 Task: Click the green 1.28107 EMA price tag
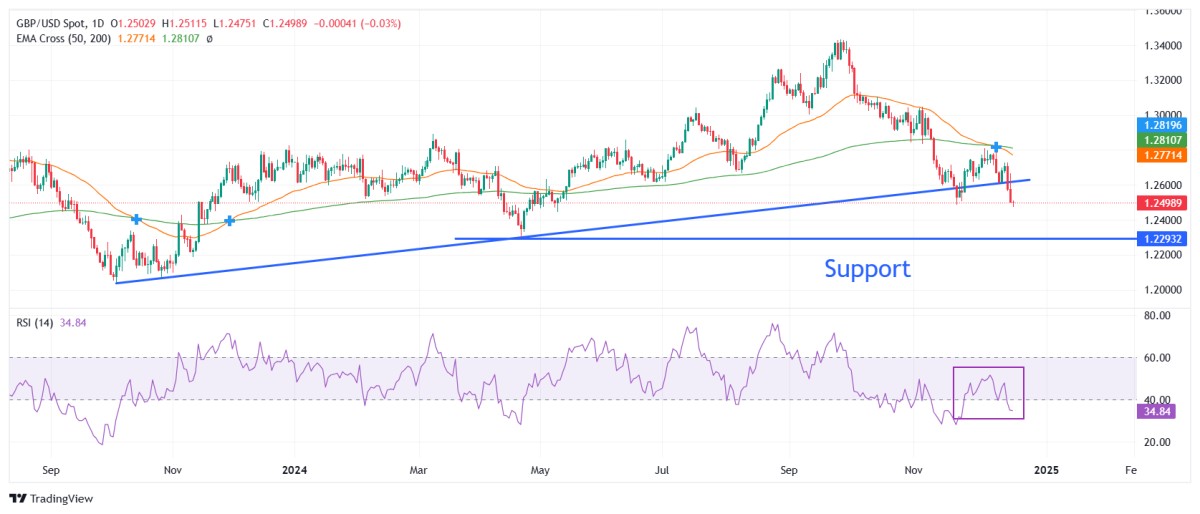tap(1166, 141)
